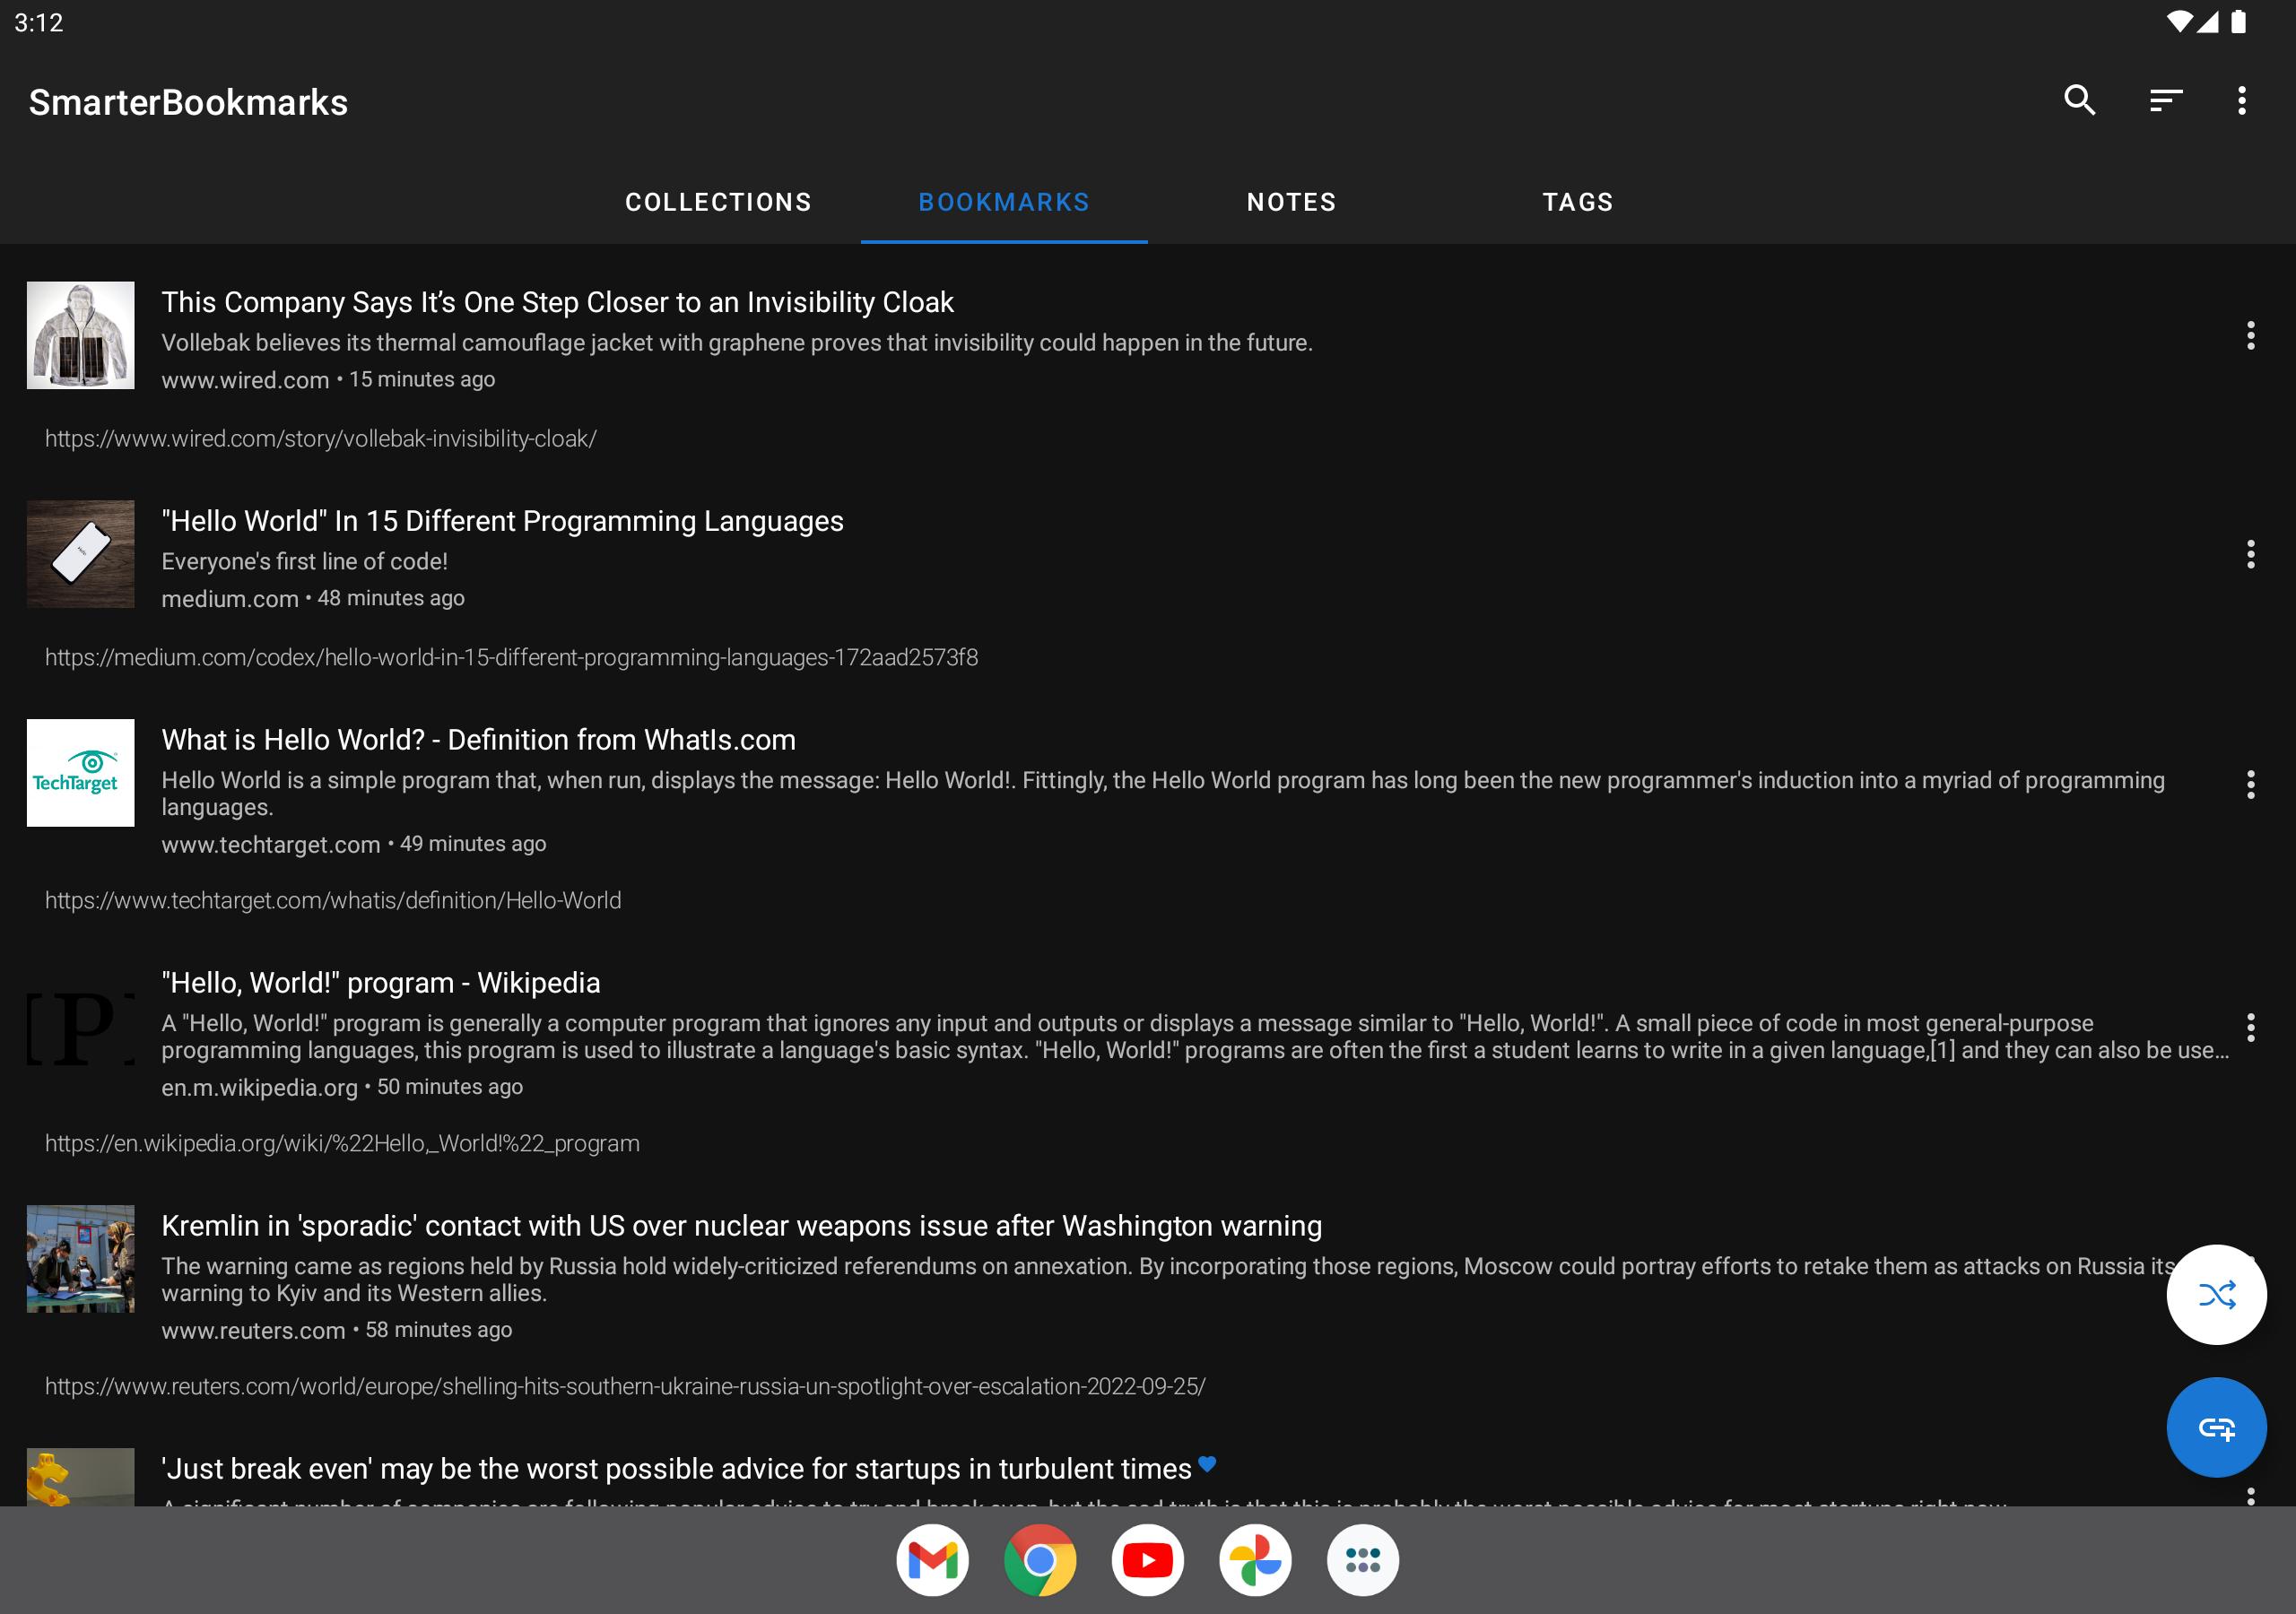Image resolution: width=2296 pixels, height=1614 pixels.
Task: Open '"Hello World" In 15 Different Programming Languages' title
Action: (502, 521)
